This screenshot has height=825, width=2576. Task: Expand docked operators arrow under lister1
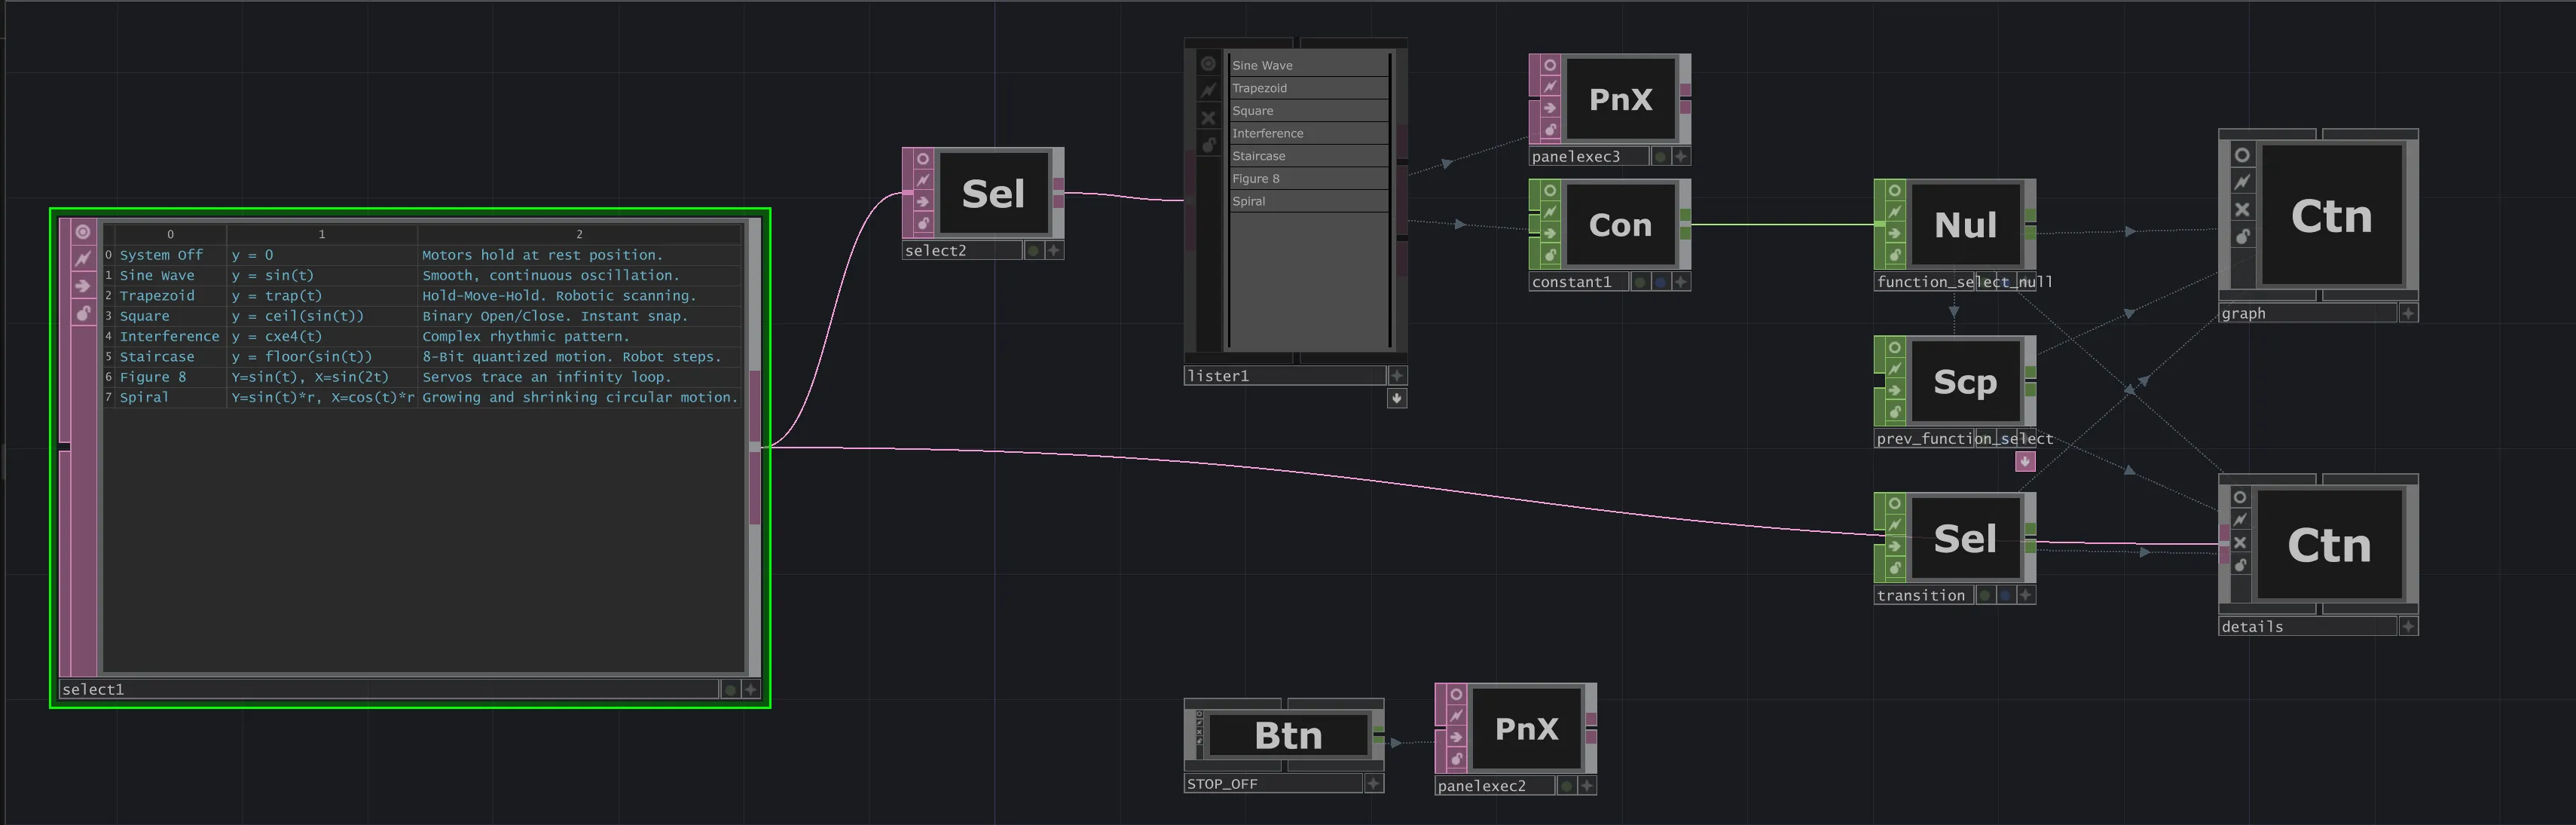coord(1397,398)
